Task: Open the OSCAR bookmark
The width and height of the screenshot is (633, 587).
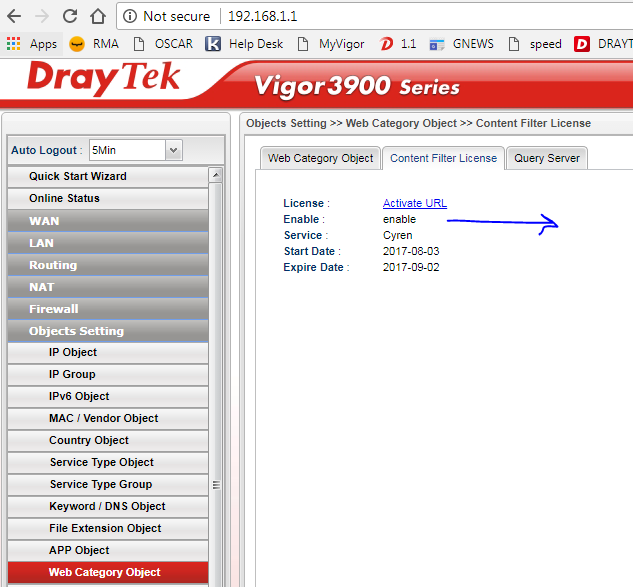Action: point(163,44)
